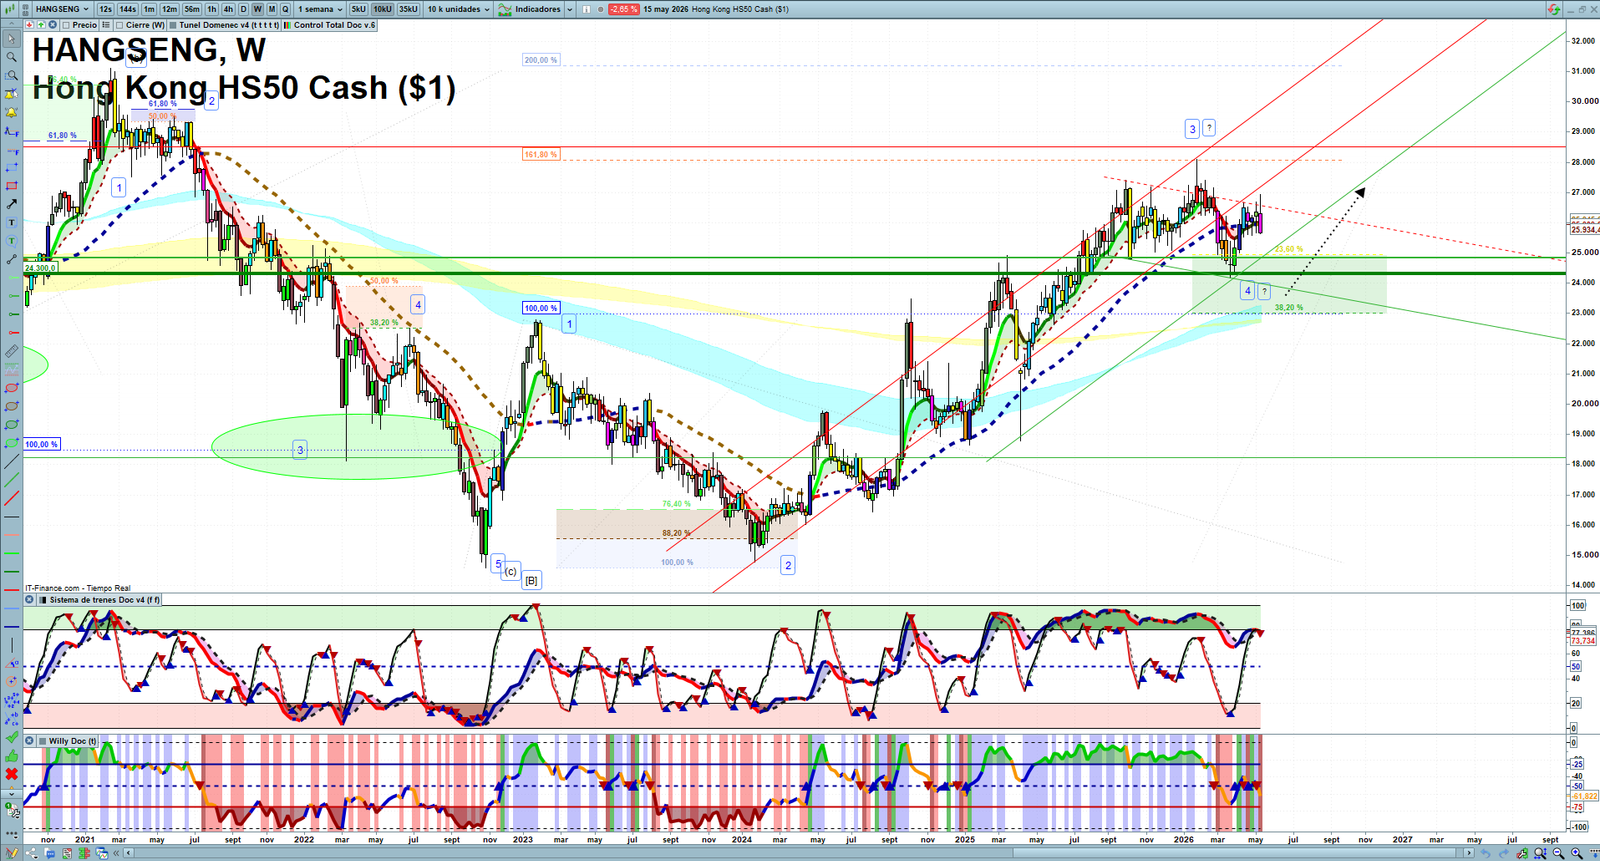Pick the red diagonal line tool

click(11, 498)
